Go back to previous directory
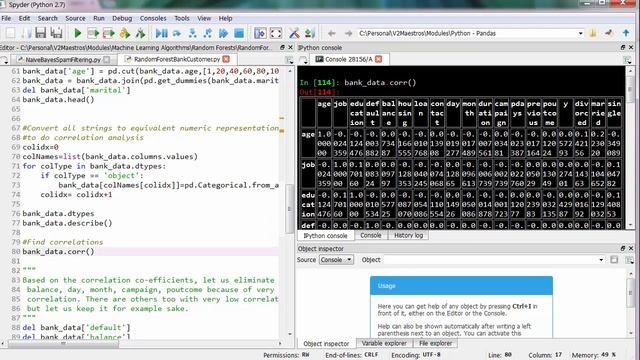Image resolution: width=640 pixels, height=360 pixels. point(331,33)
